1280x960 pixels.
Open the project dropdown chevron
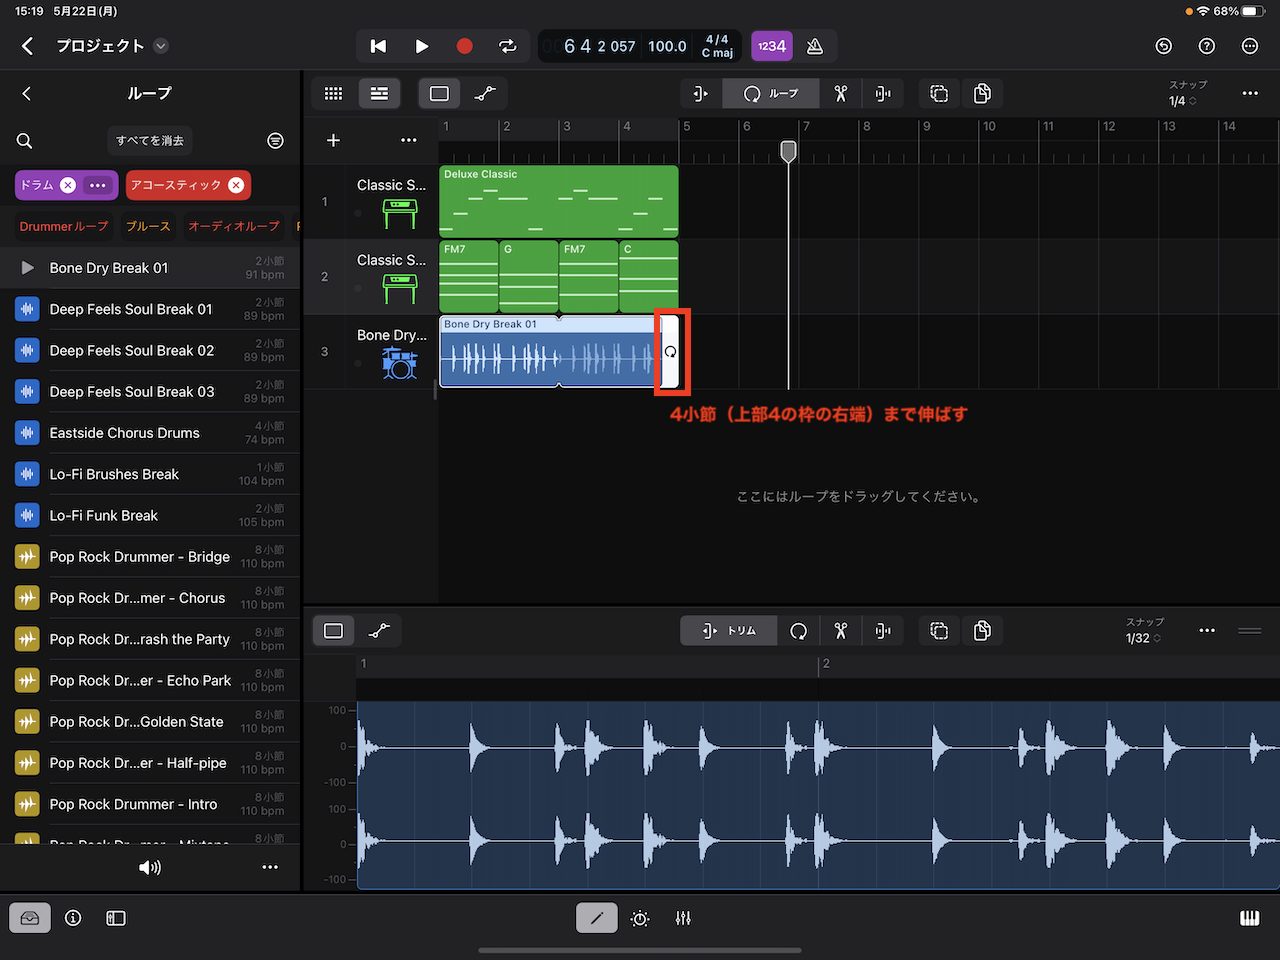(161, 46)
